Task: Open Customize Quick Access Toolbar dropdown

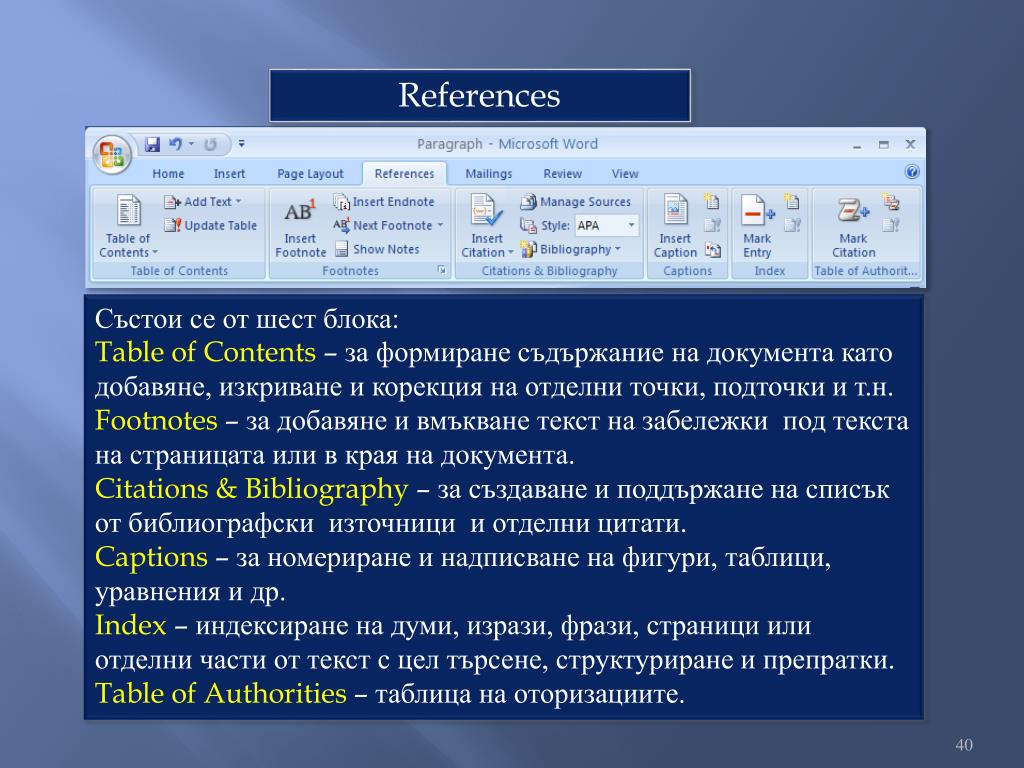Action: tap(241, 144)
